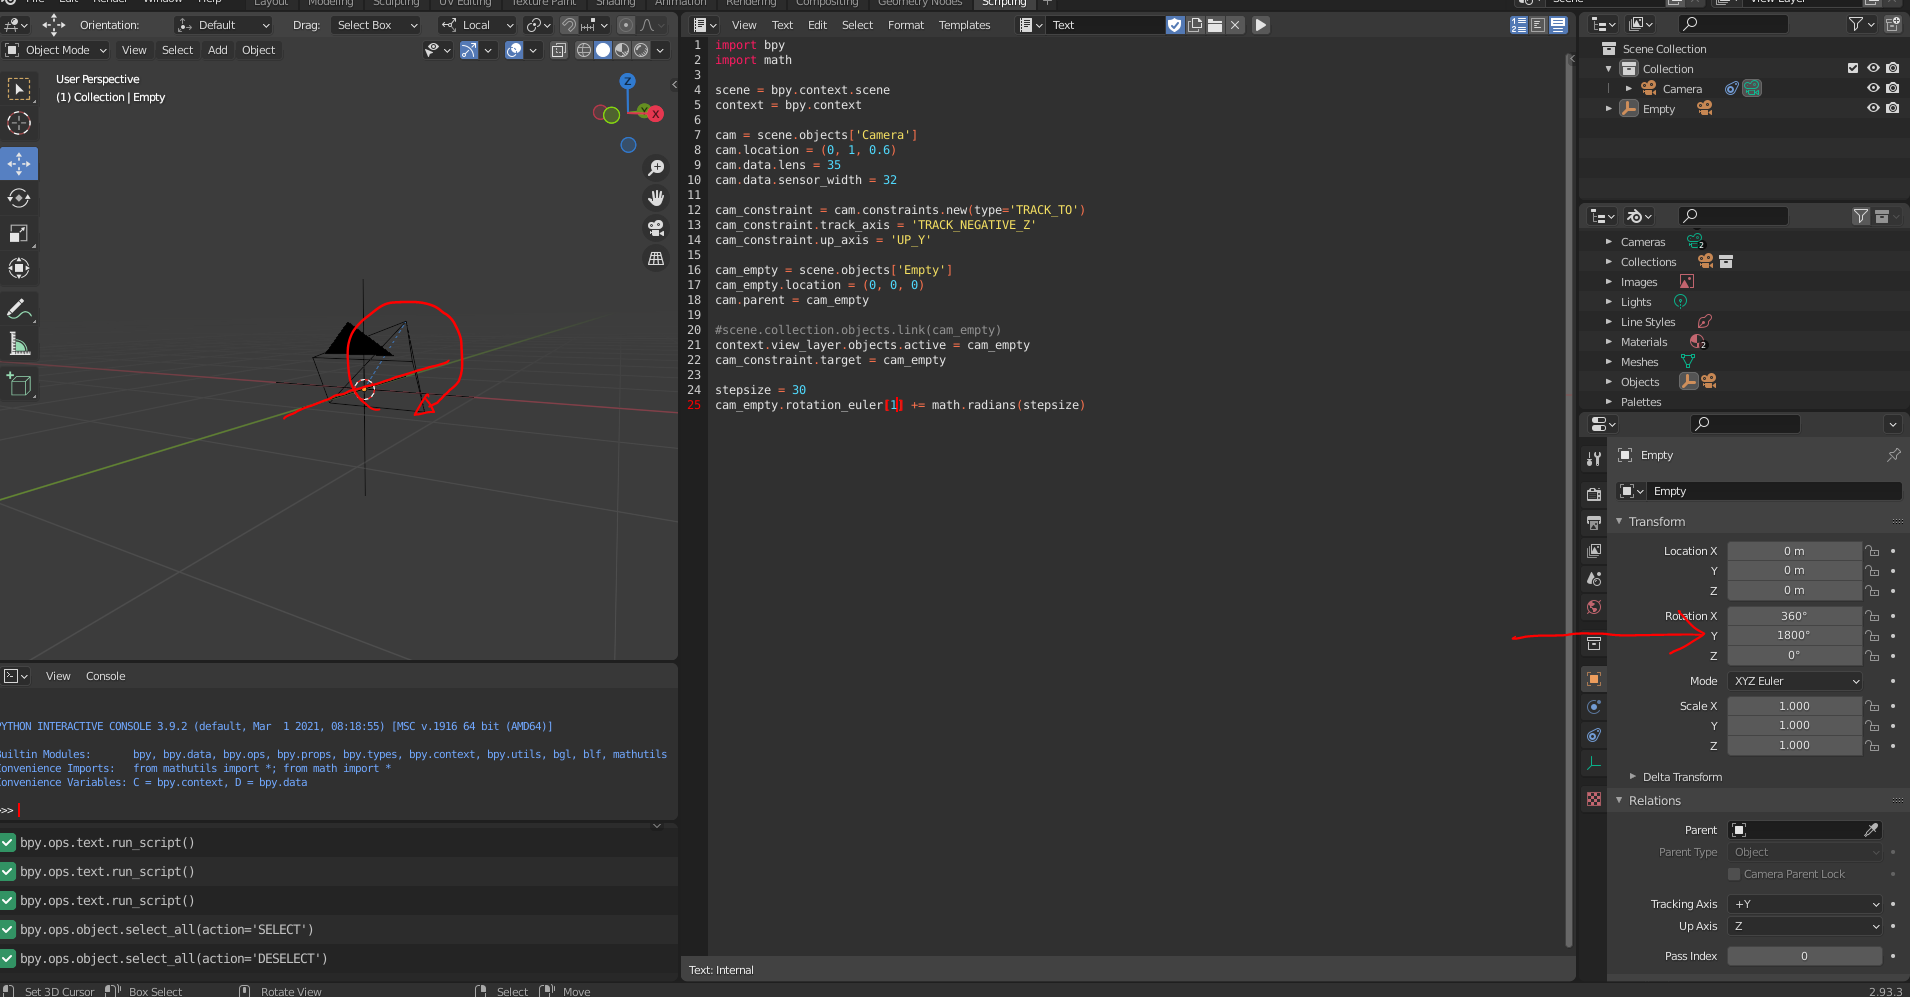1910x997 pixels.
Task: Open the Object menu in 3D viewport
Action: point(258,50)
